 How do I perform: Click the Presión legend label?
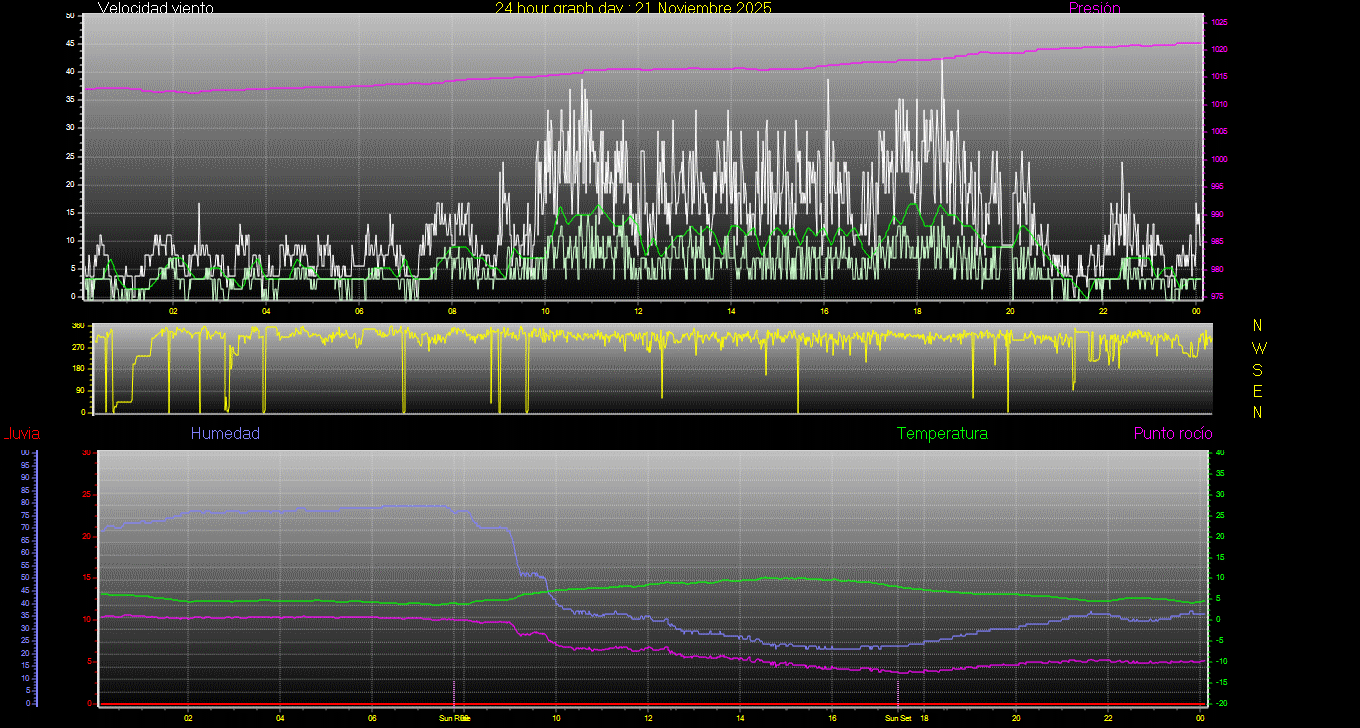tap(1094, 8)
